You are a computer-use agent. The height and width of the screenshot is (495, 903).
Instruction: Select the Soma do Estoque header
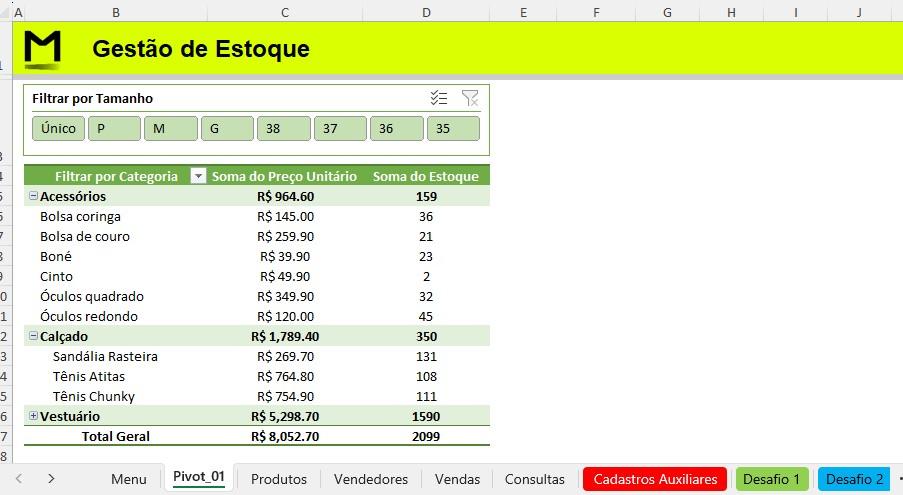(x=426, y=176)
